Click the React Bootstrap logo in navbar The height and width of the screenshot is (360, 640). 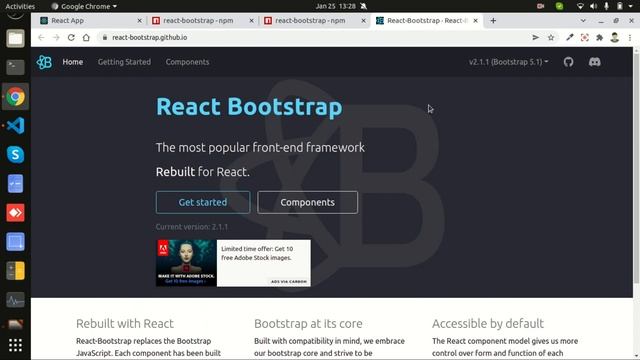coord(44,62)
